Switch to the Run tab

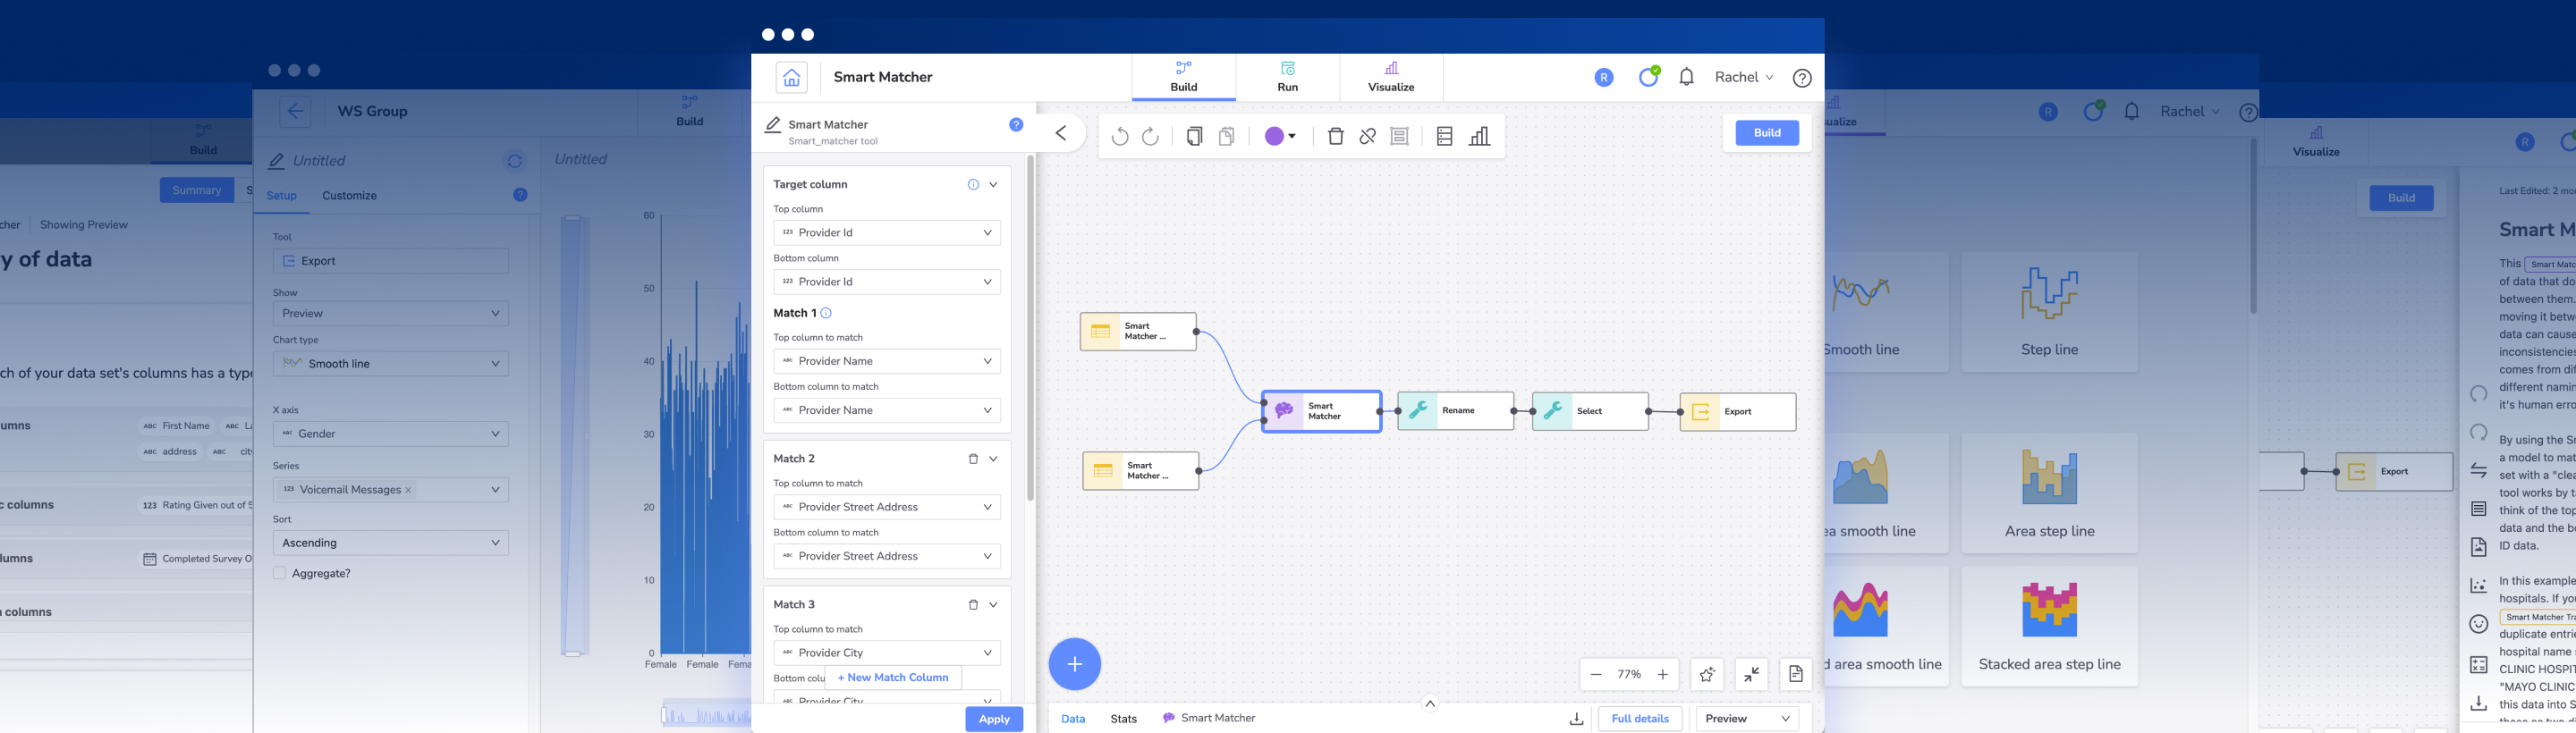[1288, 77]
